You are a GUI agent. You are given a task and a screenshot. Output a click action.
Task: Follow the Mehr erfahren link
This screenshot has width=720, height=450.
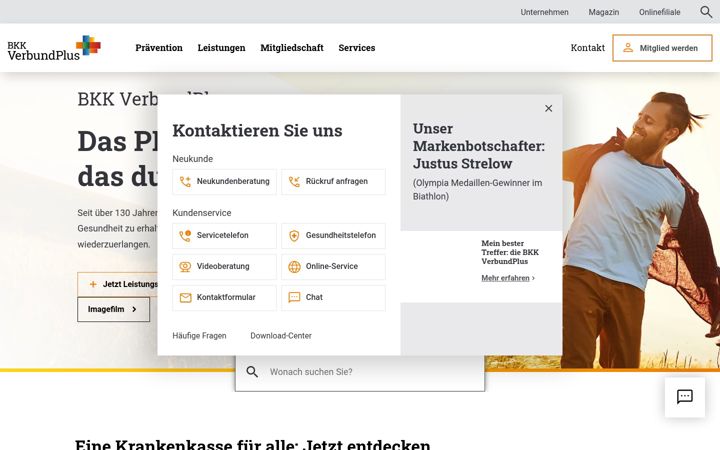click(x=508, y=278)
